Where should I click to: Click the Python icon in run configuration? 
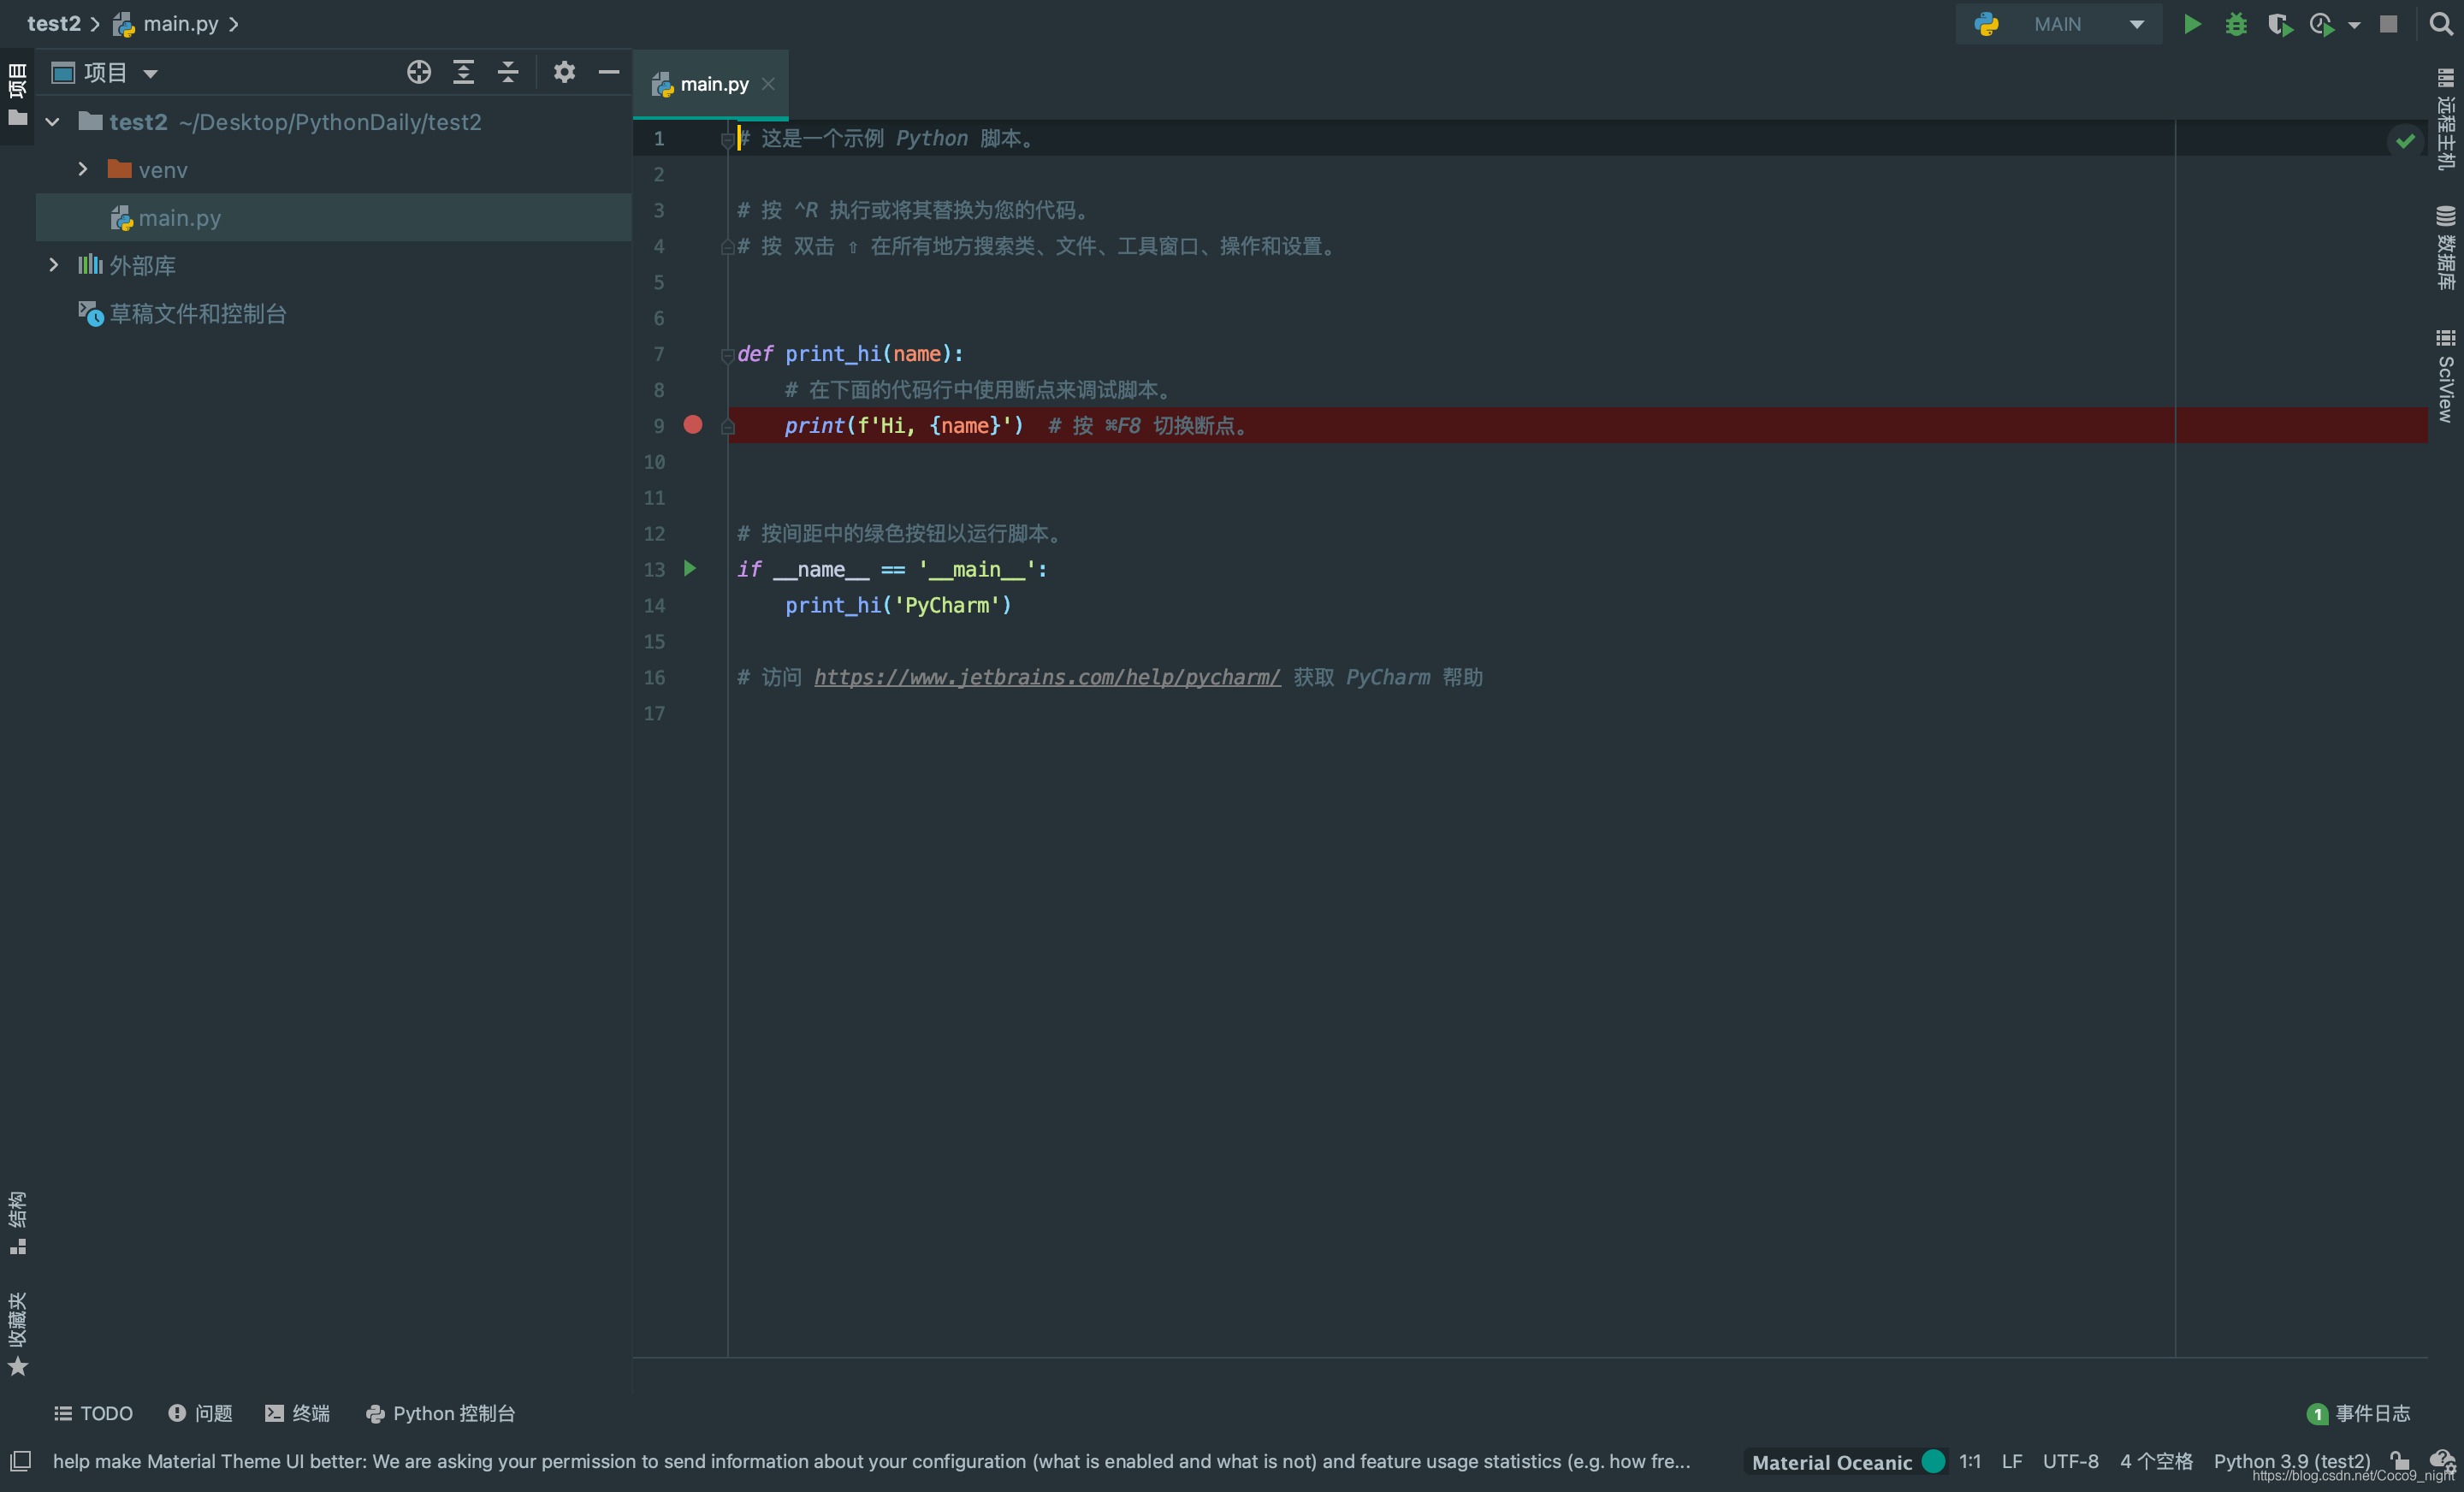[x=1986, y=24]
